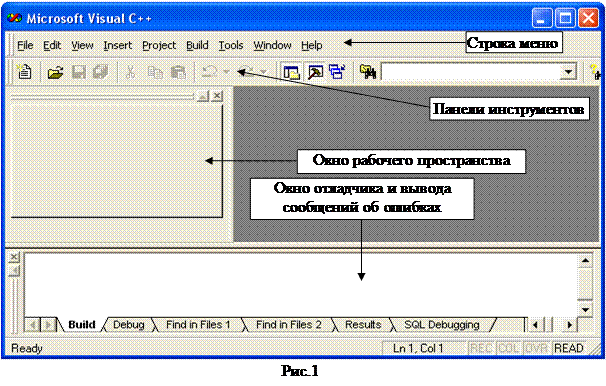Open the Window menu

tap(272, 46)
